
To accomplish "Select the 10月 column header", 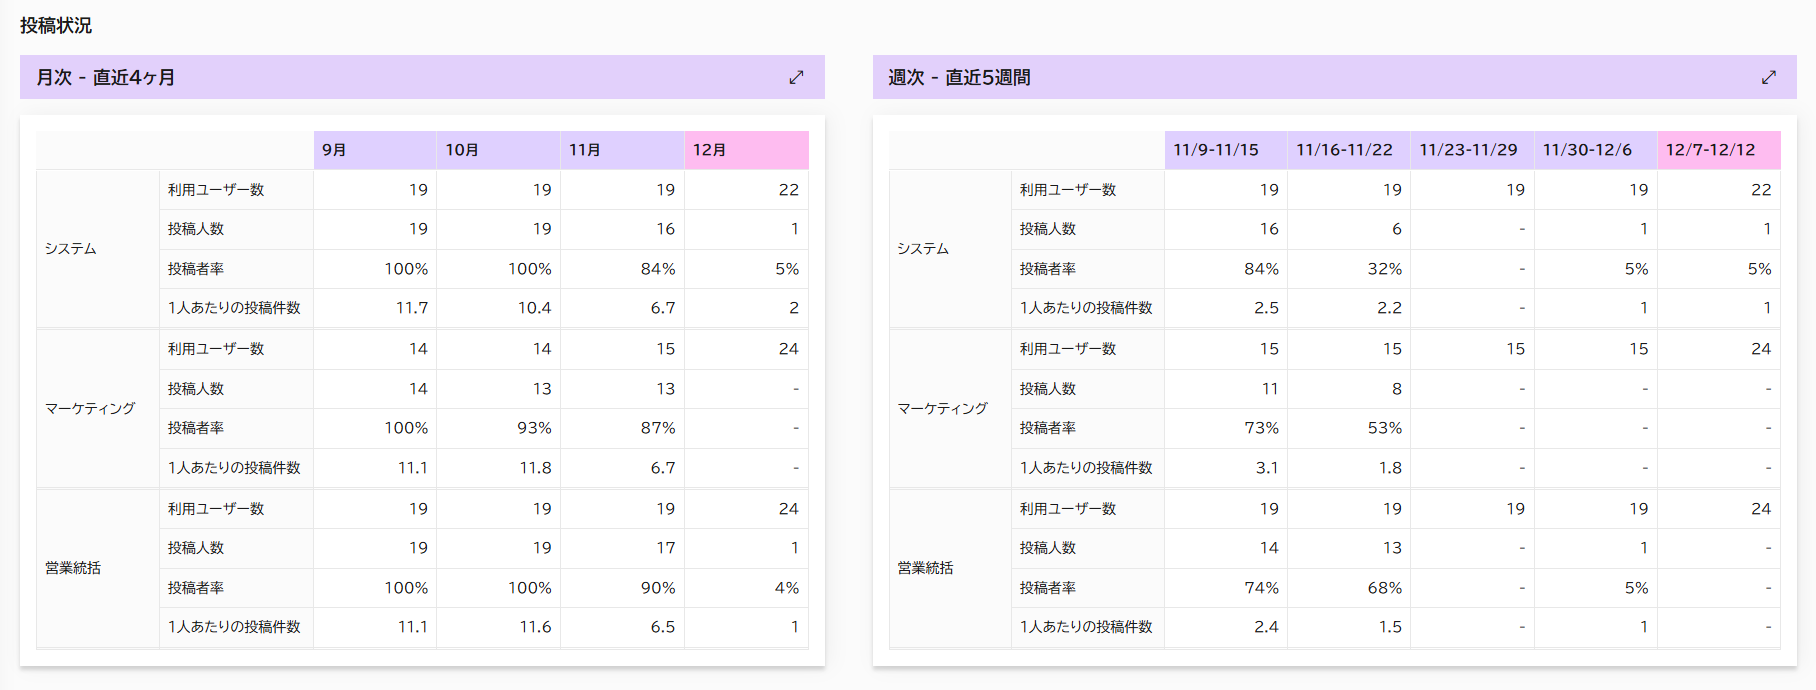I will click(498, 150).
